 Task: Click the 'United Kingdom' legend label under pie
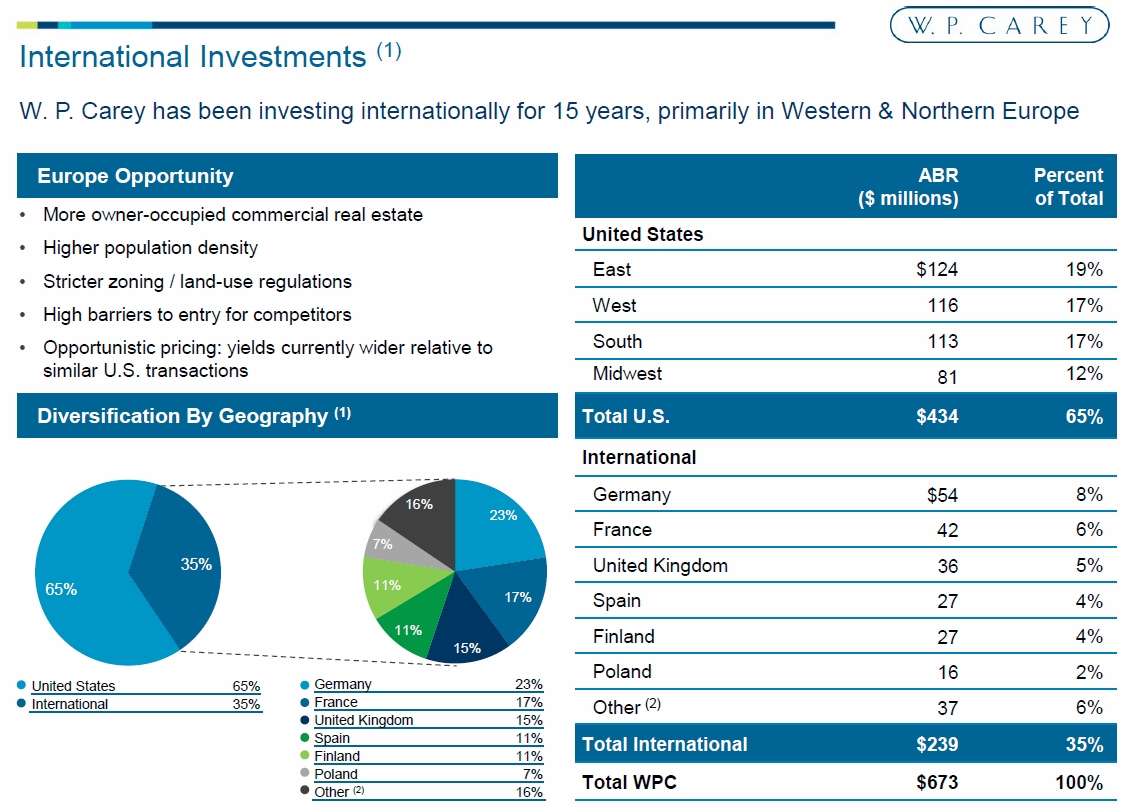[x=364, y=720]
